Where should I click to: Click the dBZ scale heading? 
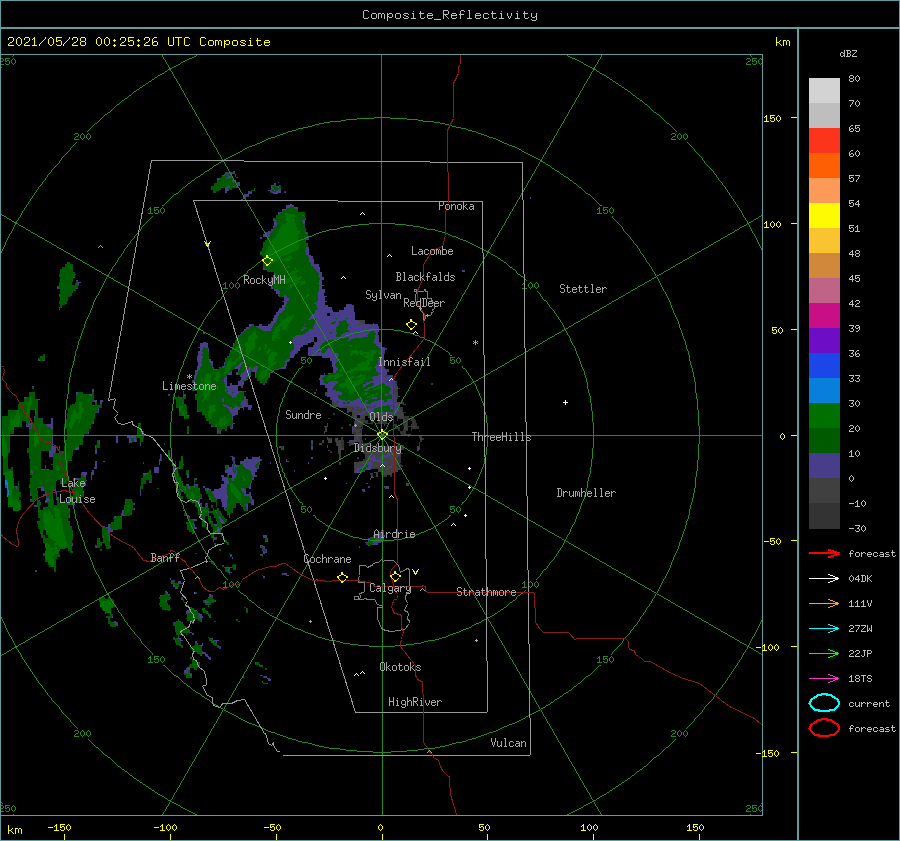(848, 53)
